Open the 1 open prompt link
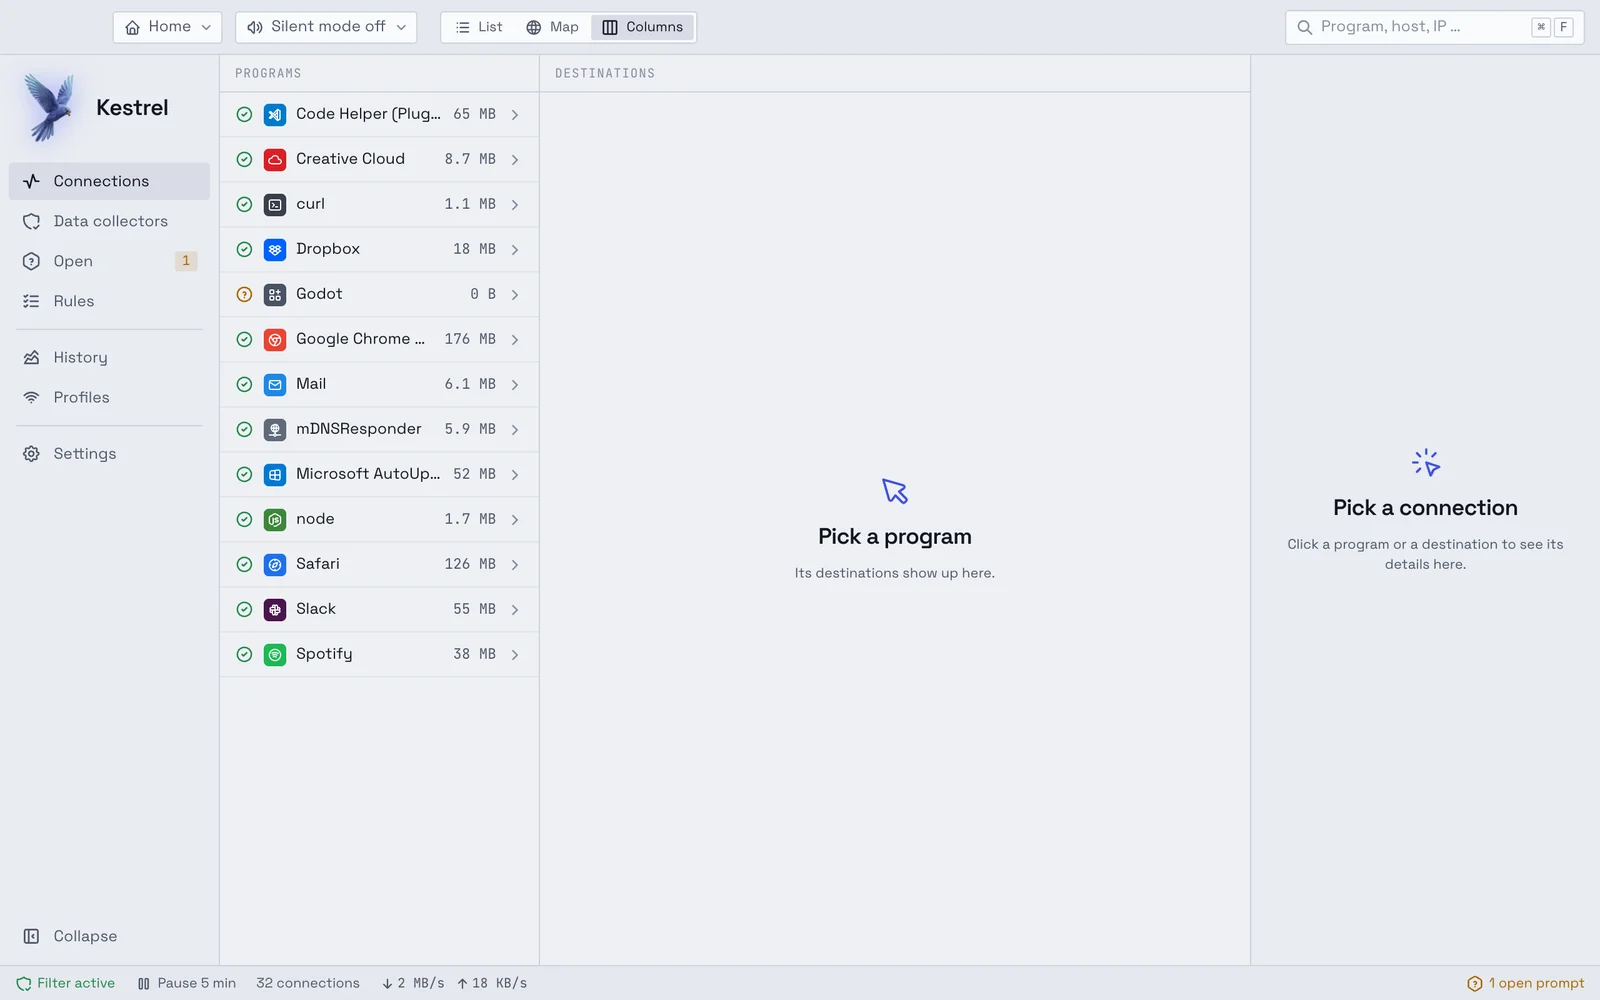 click(x=1526, y=984)
